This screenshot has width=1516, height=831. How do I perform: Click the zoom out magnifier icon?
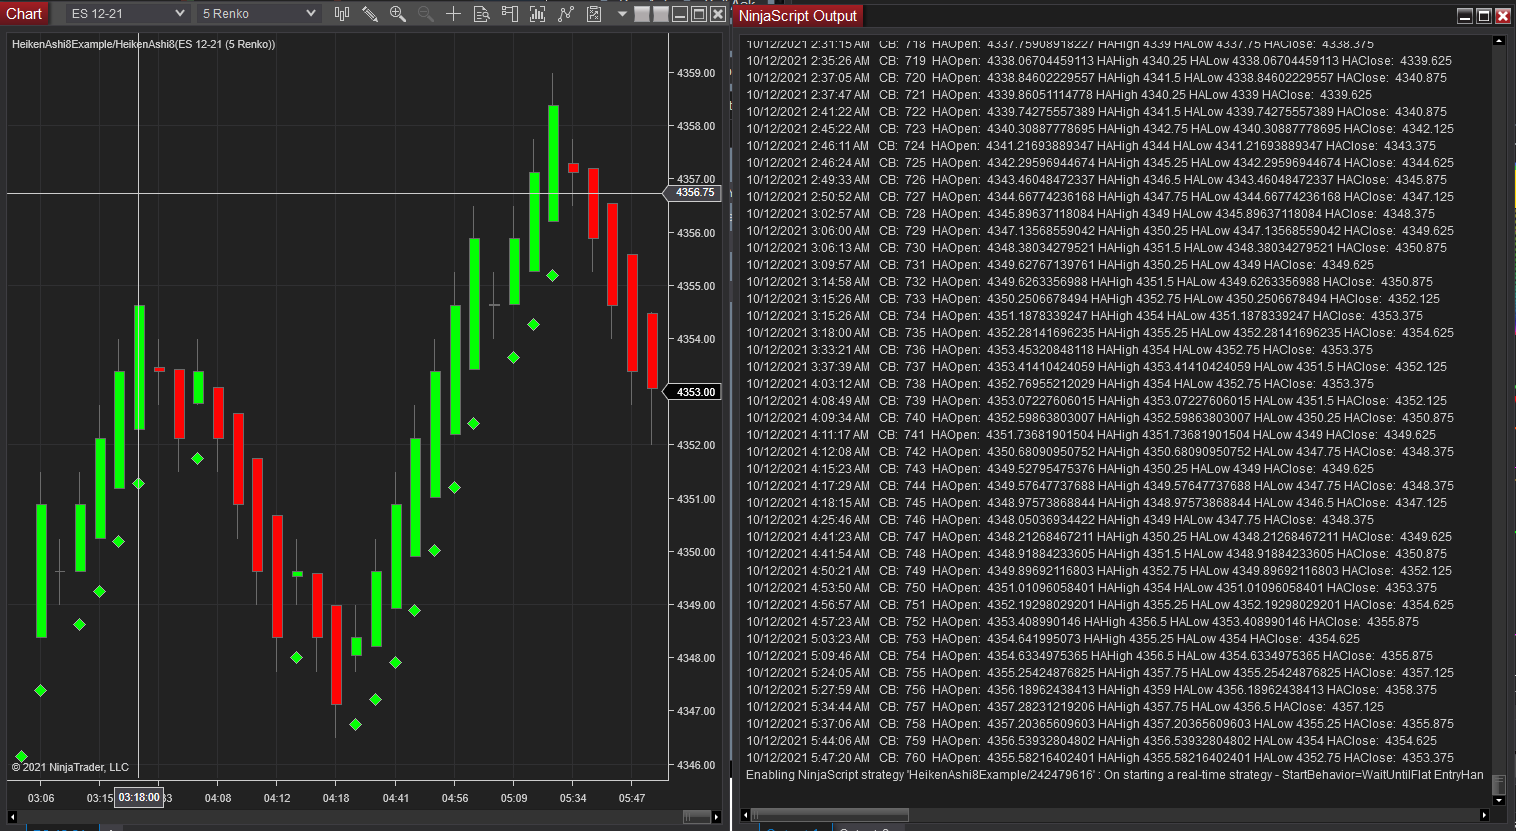click(x=426, y=14)
